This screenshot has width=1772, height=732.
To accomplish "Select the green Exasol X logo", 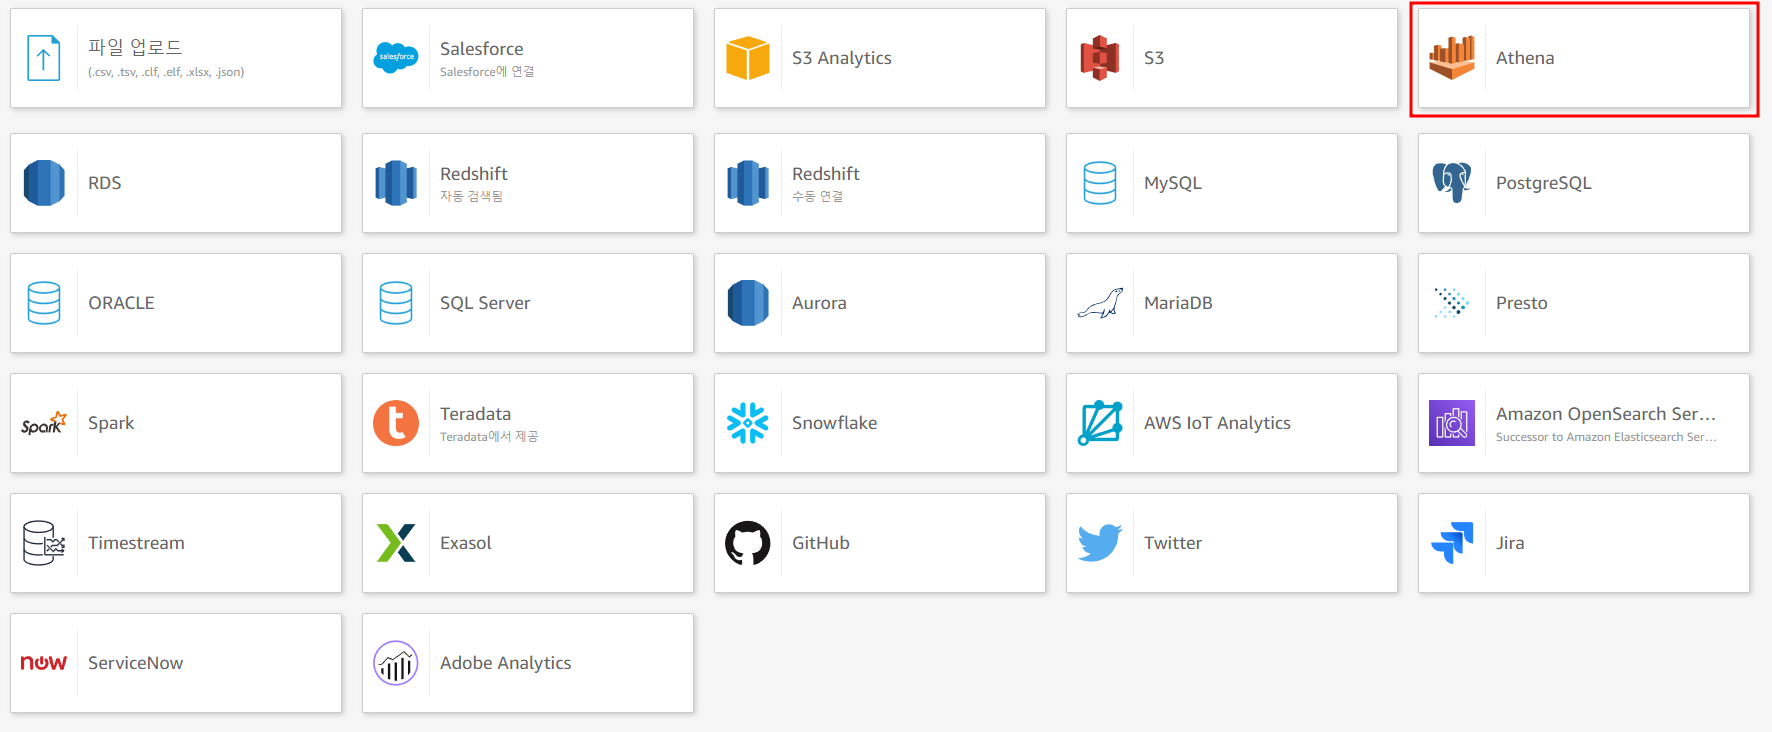I will click(x=396, y=543).
